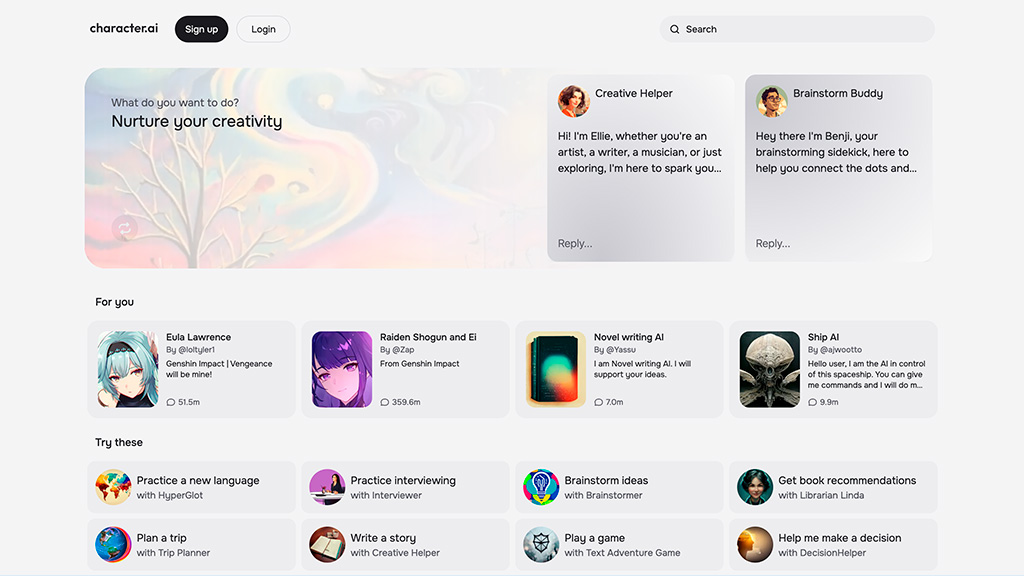The width and height of the screenshot is (1024, 576).
Task: Click the character.ai logo
Action: coord(123,28)
